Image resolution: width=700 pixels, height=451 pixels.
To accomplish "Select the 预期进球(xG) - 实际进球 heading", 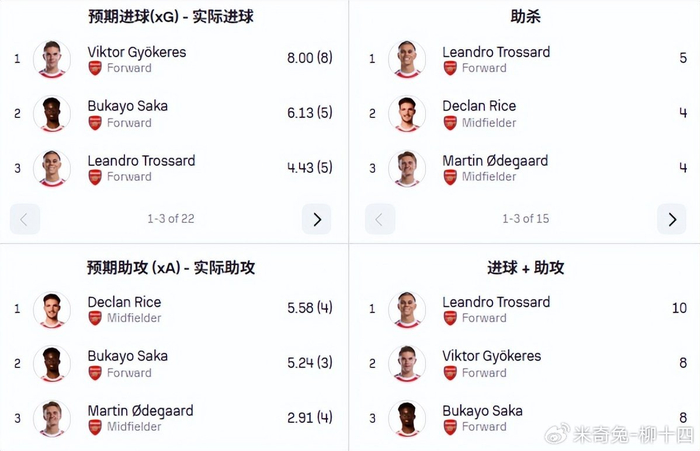I will pyautogui.click(x=170, y=17).
